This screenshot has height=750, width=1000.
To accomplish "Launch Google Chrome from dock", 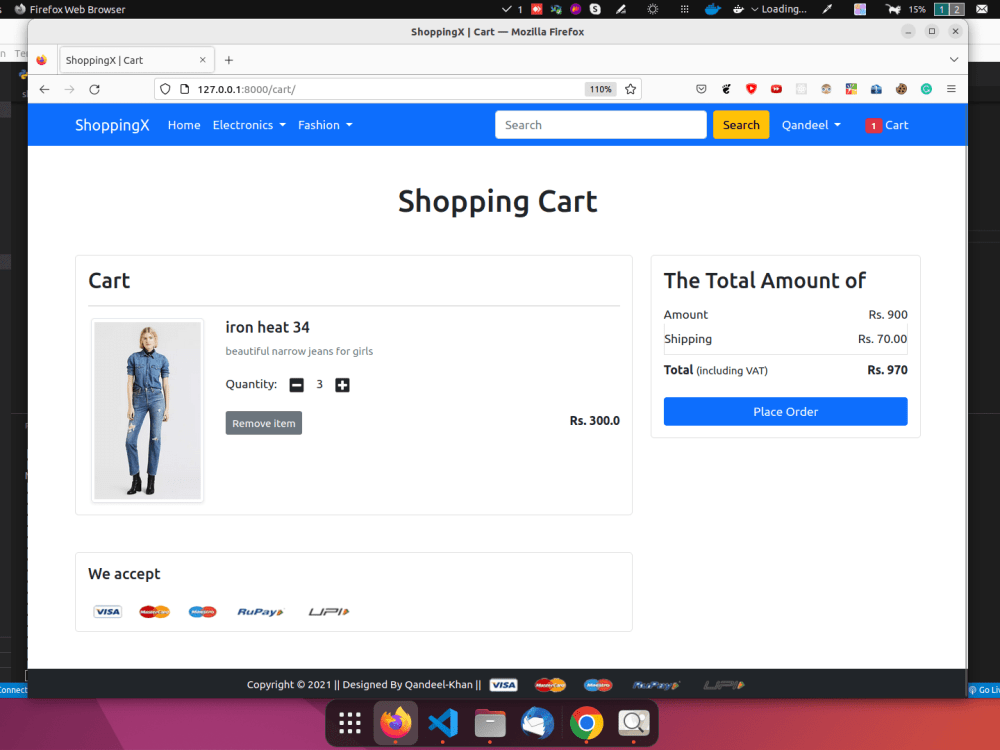I will click(586, 723).
